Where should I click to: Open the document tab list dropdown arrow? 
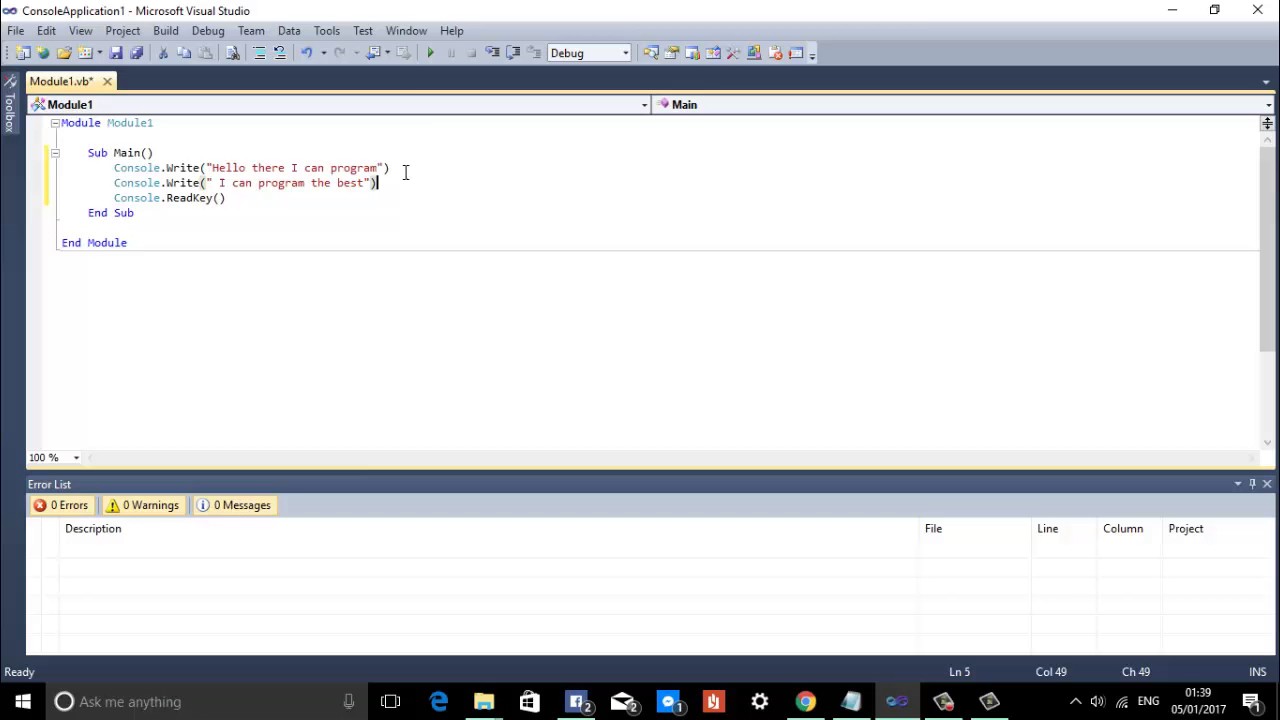pyautogui.click(x=1266, y=82)
